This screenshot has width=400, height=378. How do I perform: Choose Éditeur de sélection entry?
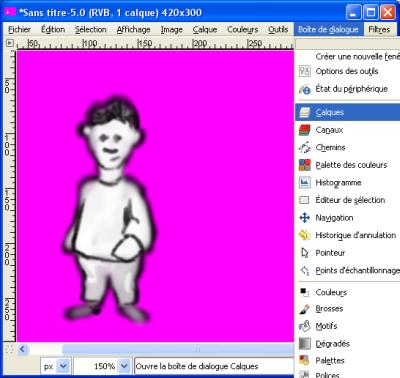(x=350, y=200)
